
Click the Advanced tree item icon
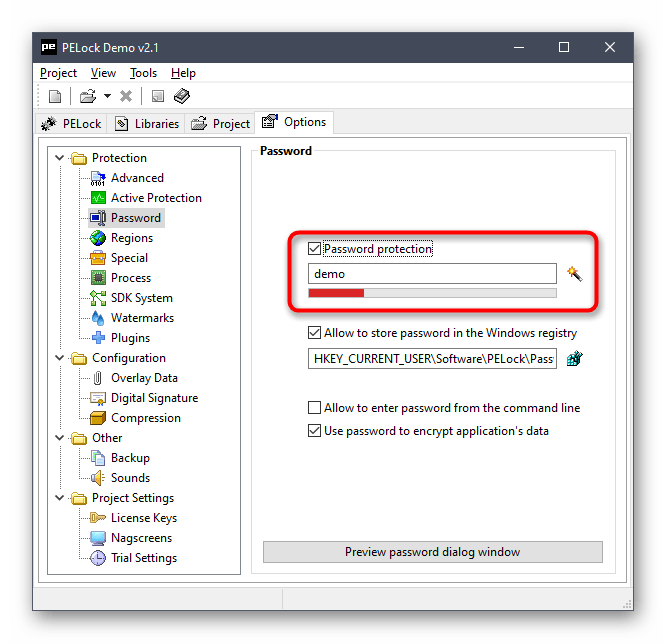98,178
